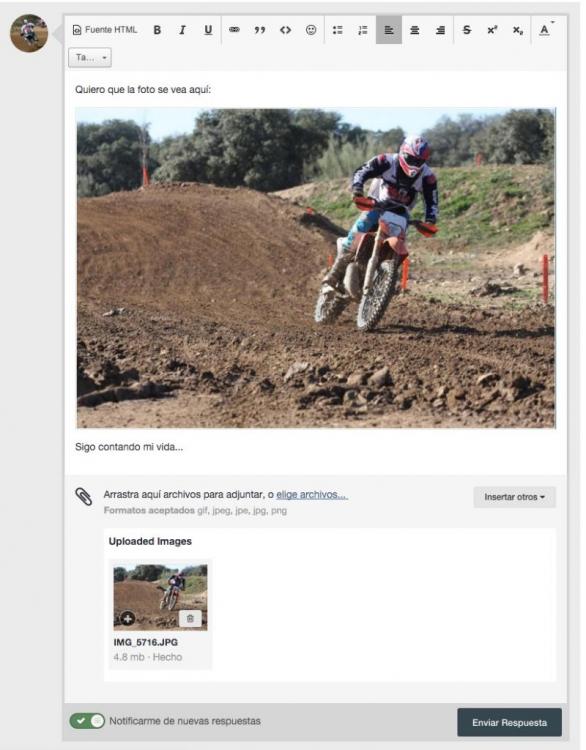This screenshot has width=586, height=750.
Task: Create a numbered list
Action: (363, 30)
